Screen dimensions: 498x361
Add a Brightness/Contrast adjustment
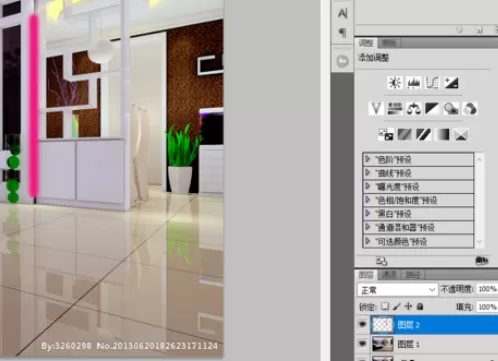(x=395, y=83)
